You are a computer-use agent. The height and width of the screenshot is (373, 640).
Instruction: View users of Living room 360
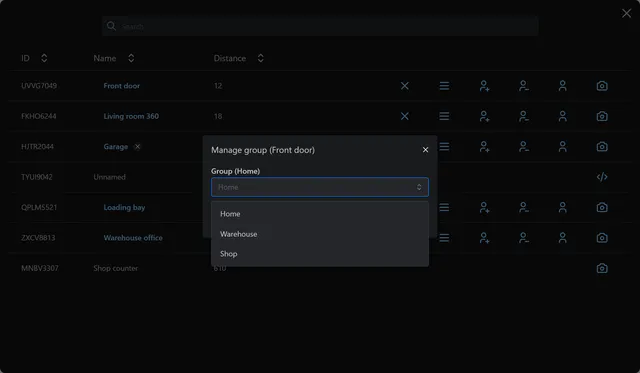[x=562, y=116]
